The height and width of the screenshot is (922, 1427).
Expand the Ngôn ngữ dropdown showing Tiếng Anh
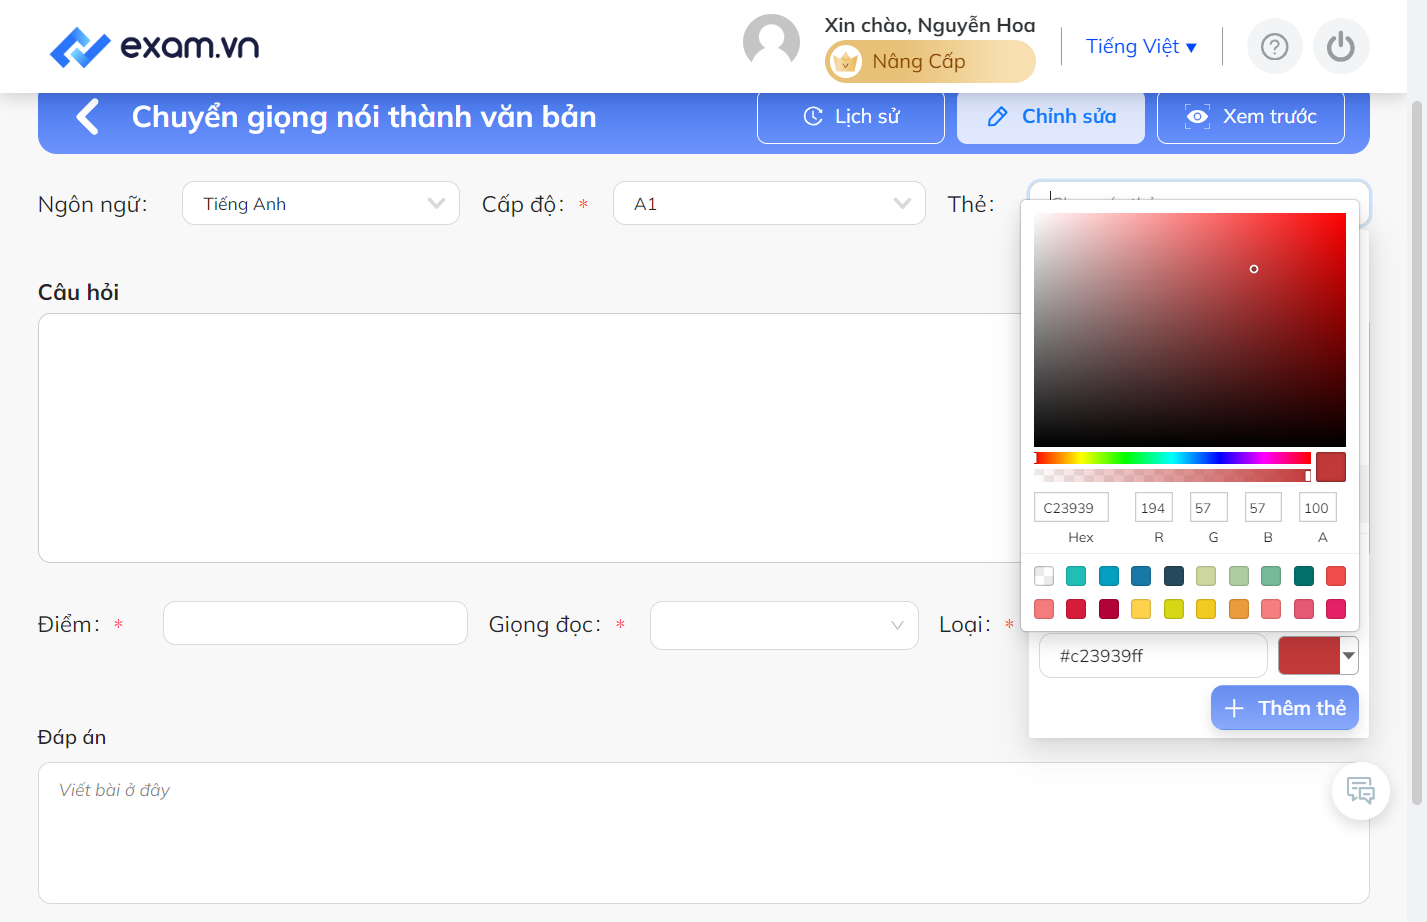click(x=321, y=203)
